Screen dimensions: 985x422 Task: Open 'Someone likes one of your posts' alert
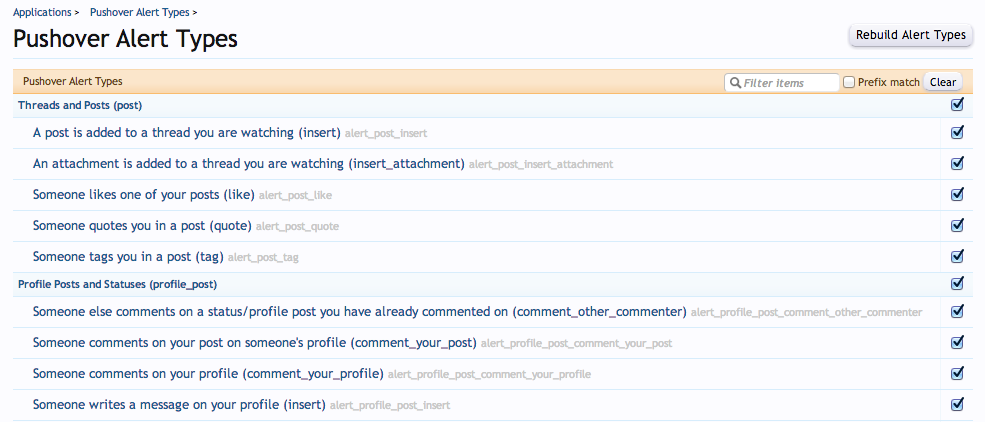144,195
